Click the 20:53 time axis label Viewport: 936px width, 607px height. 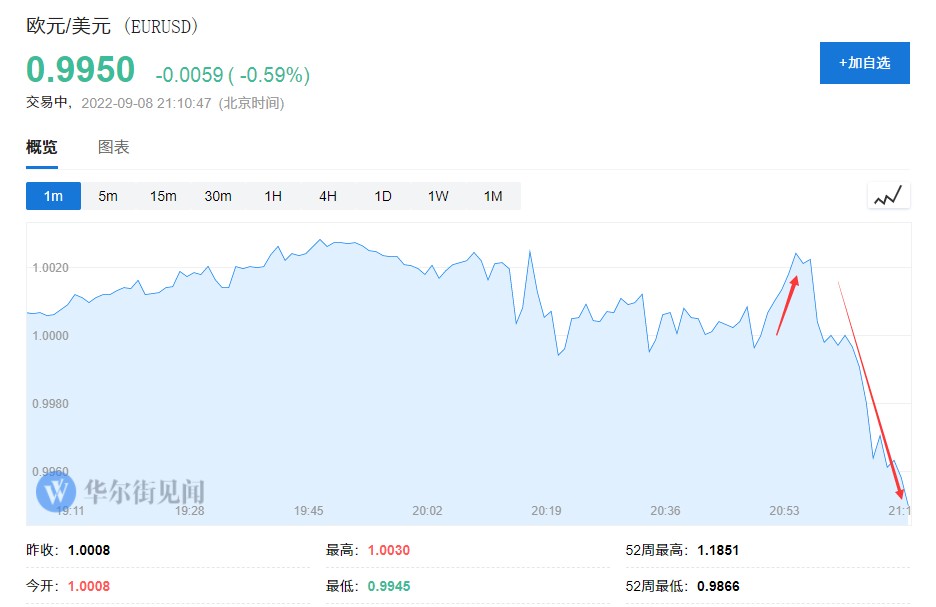coord(784,511)
